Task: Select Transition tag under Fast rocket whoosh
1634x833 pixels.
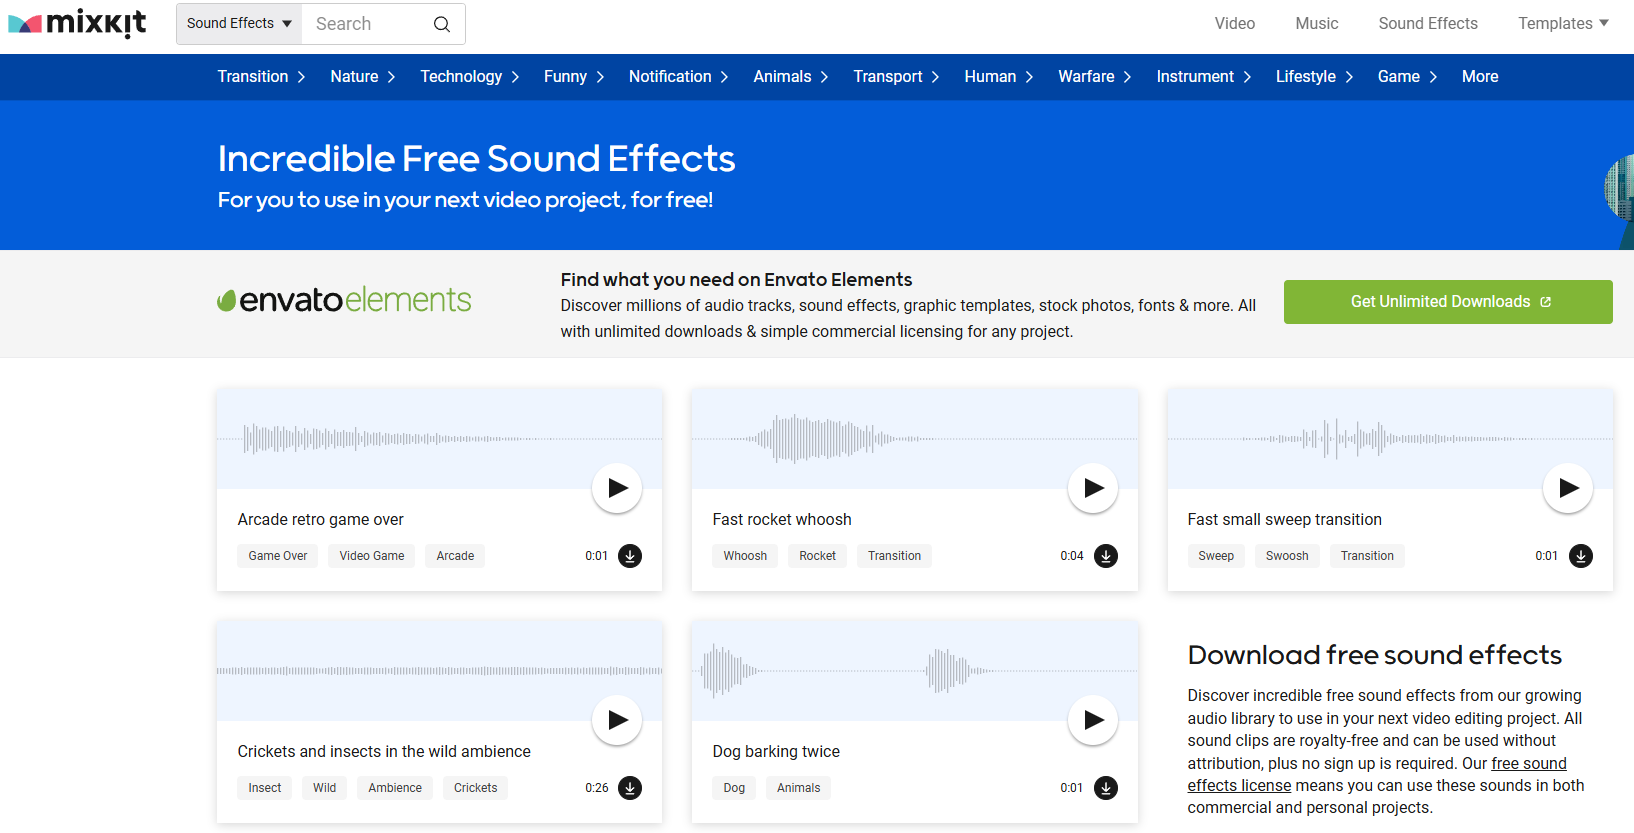Action: (894, 556)
